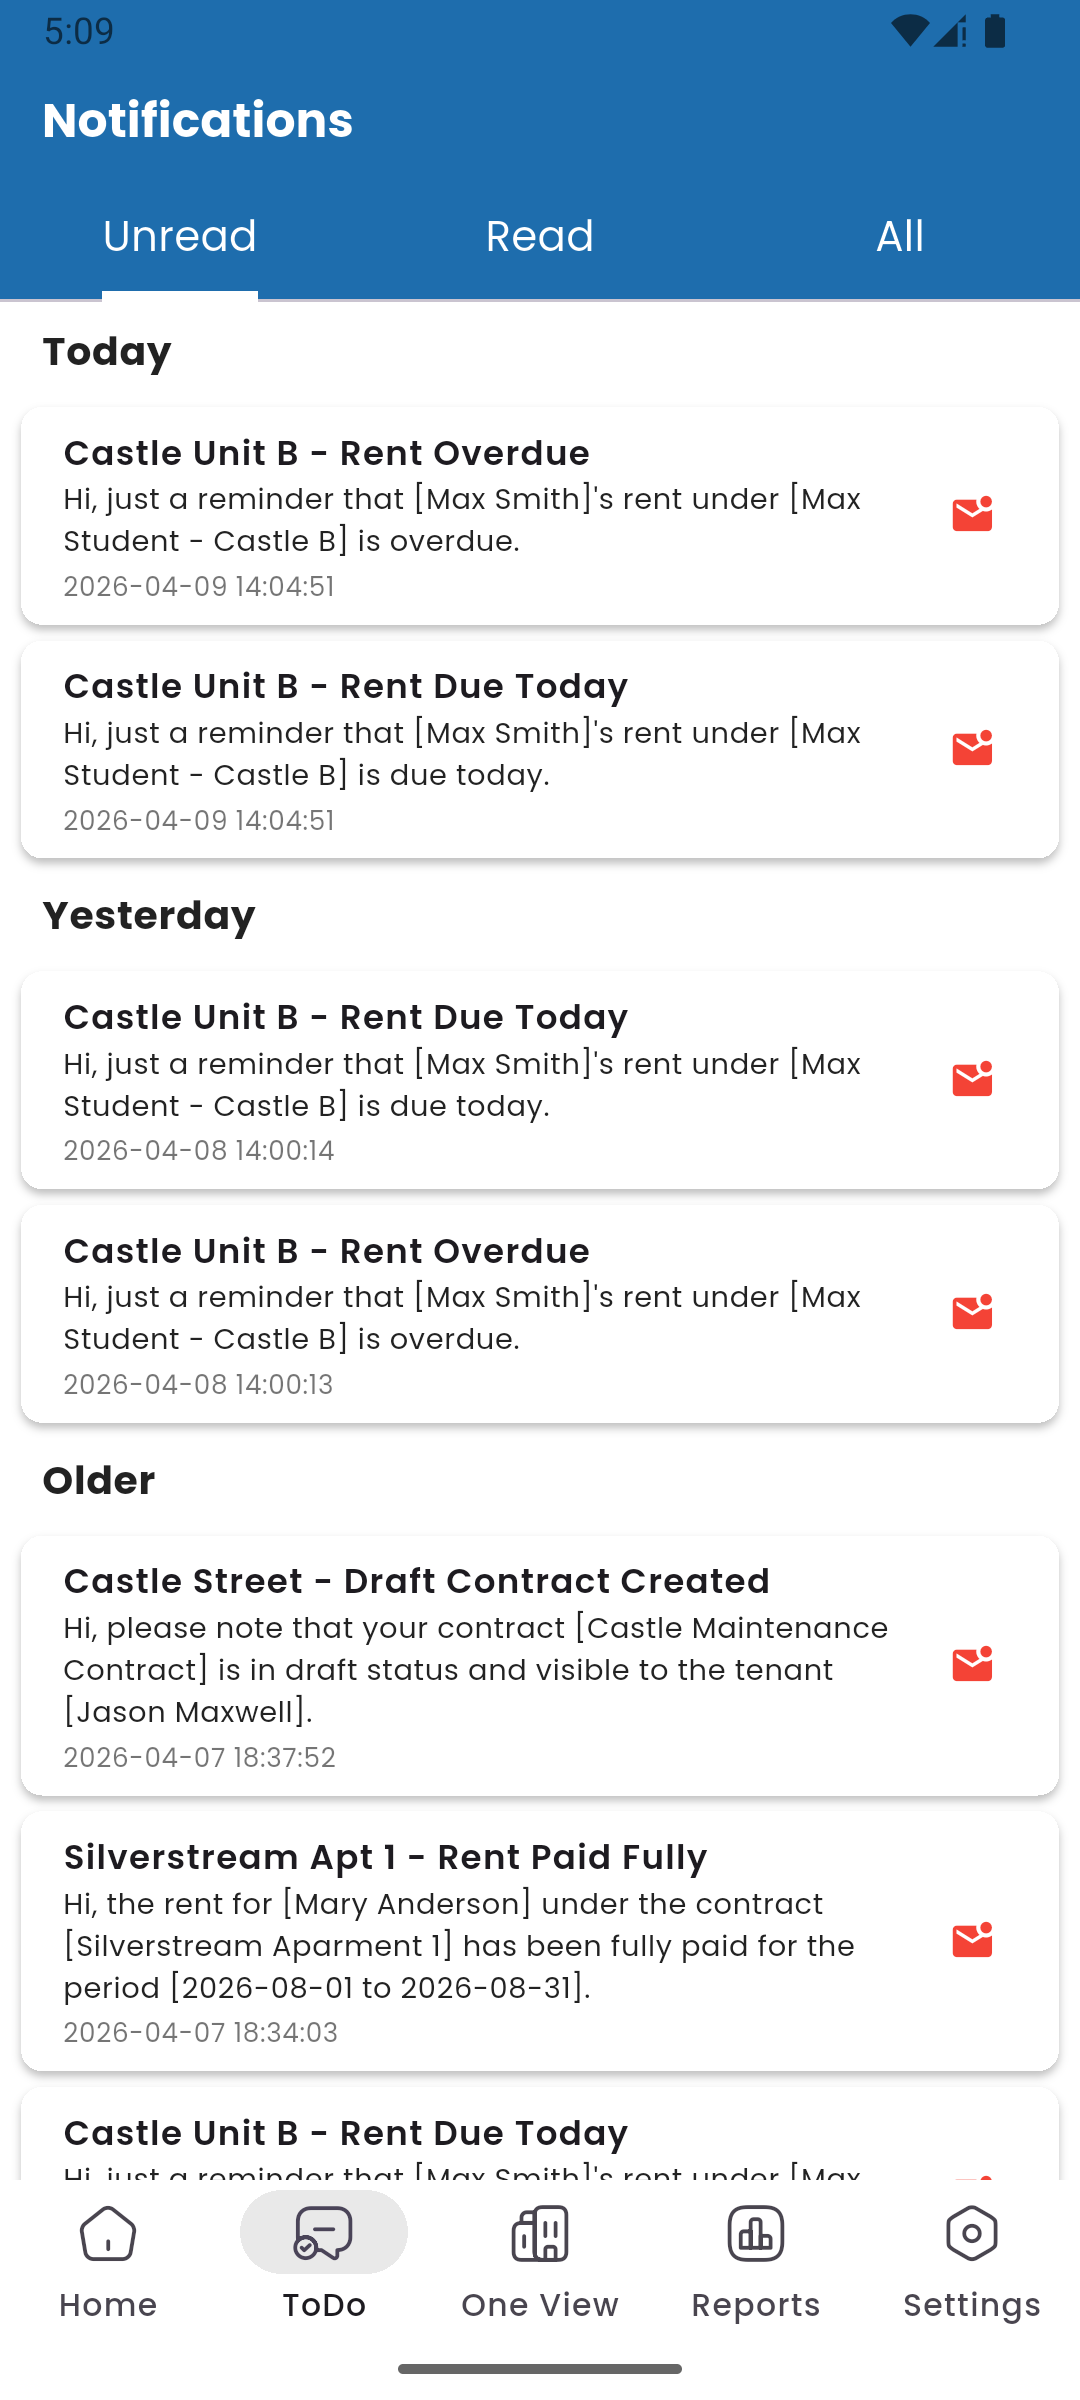The image size is (1080, 2400).
Task: Tap unread envelope on today's Rent Overdue
Action: tap(972, 515)
